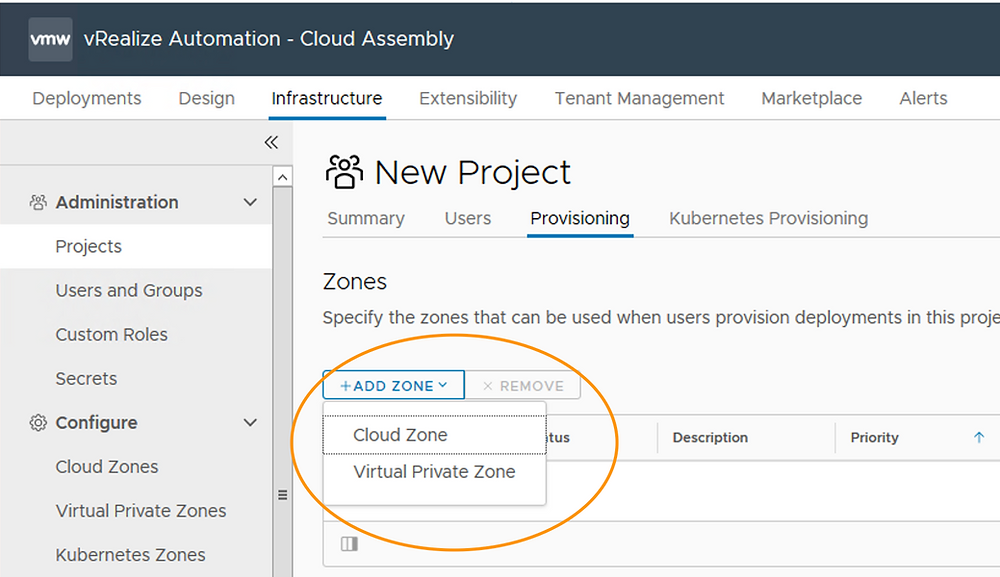Open the Design tab
The width and height of the screenshot is (1000, 577).
207,98
